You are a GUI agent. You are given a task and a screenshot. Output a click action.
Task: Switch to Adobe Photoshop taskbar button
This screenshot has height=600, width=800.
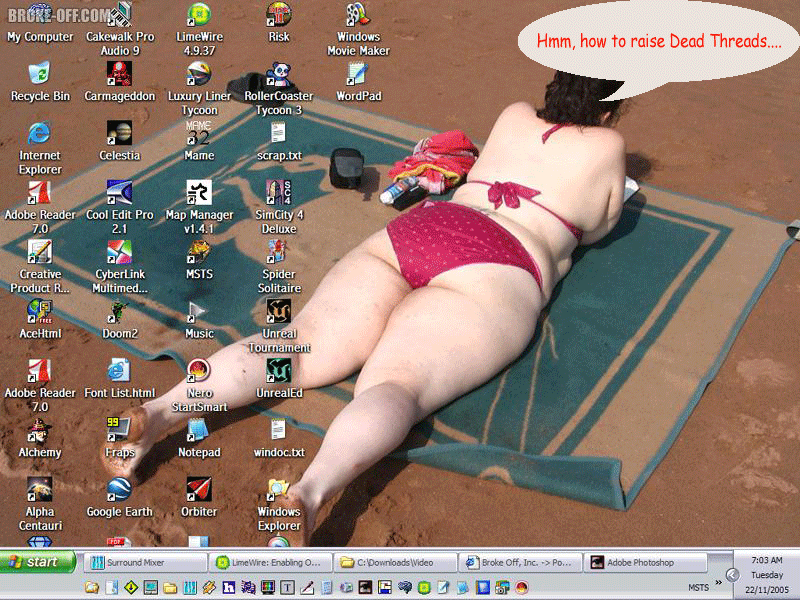point(645,563)
